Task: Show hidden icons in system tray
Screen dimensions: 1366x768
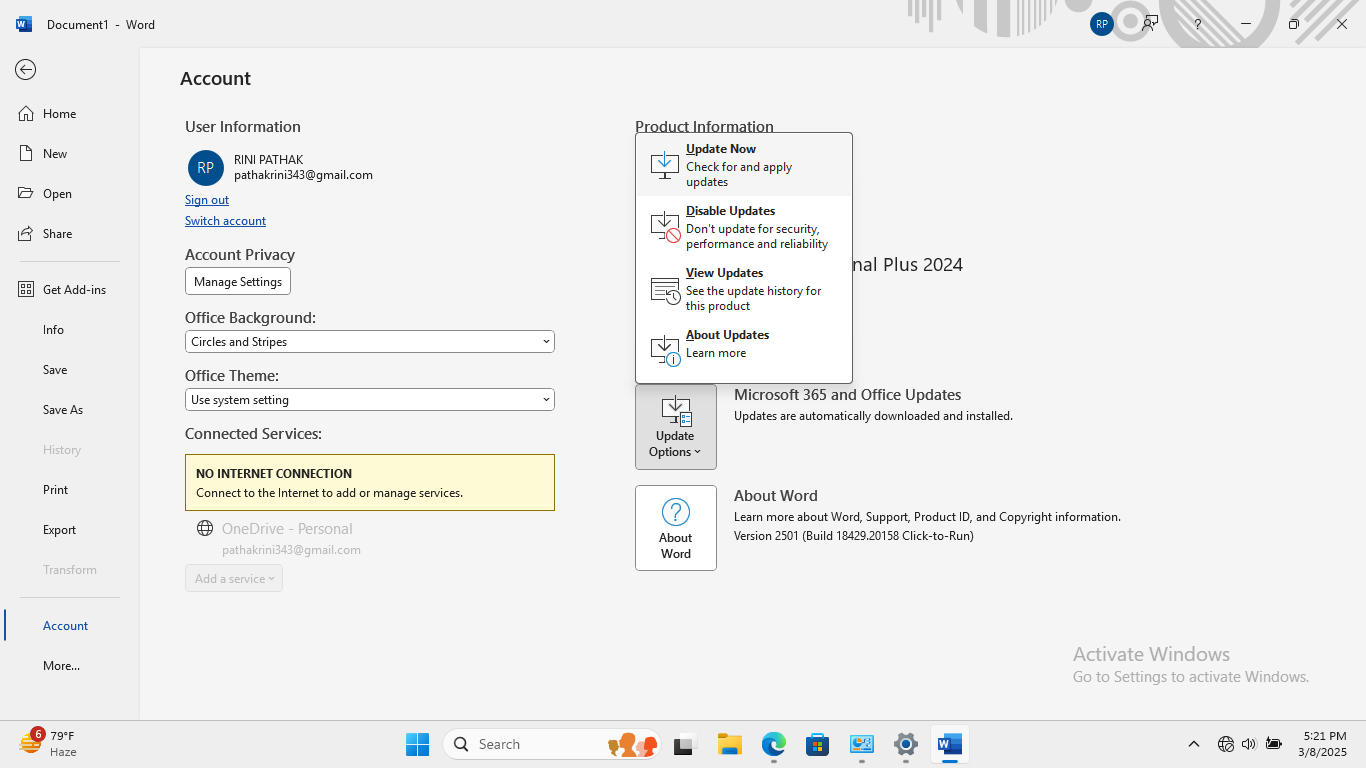Action: tap(1193, 744)
